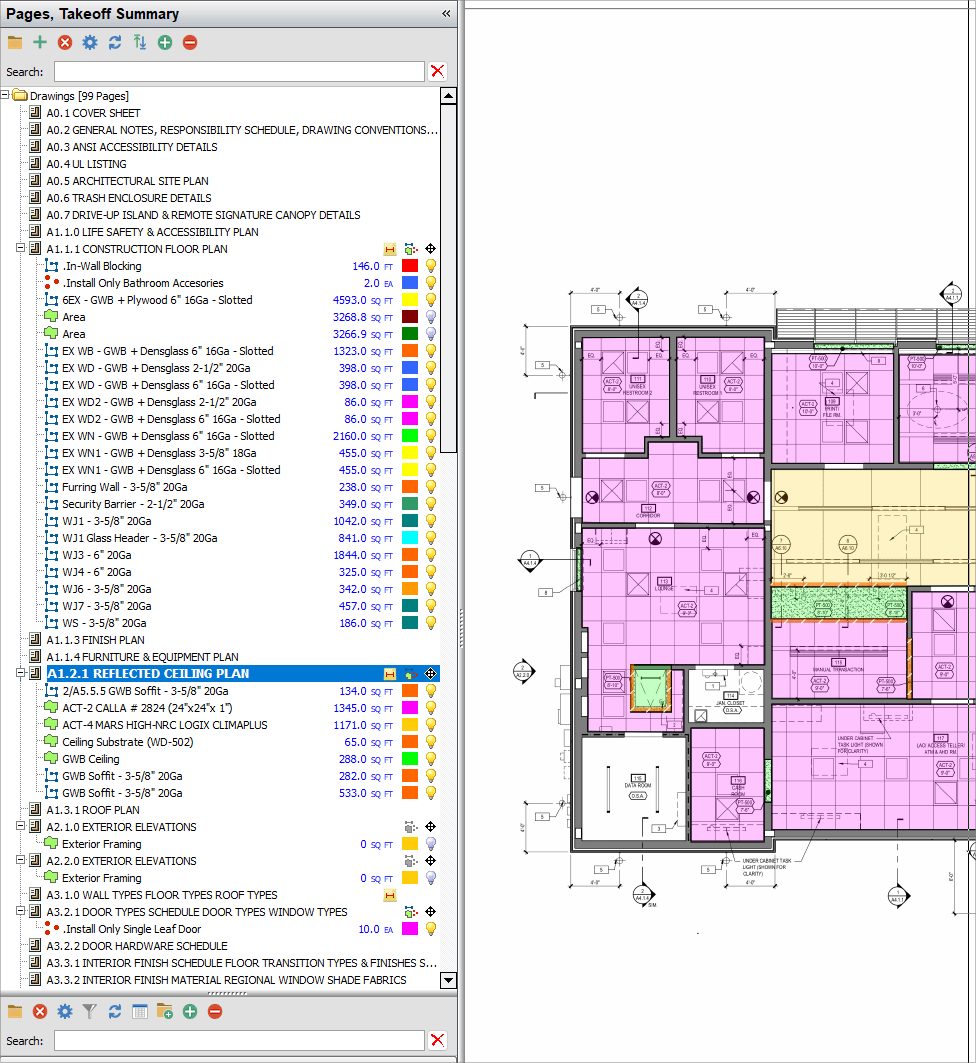Click the sort order icon in top toolbar
Image resolution: width=976 pixels, height=1063 pixels.
(x=140, y=42)
